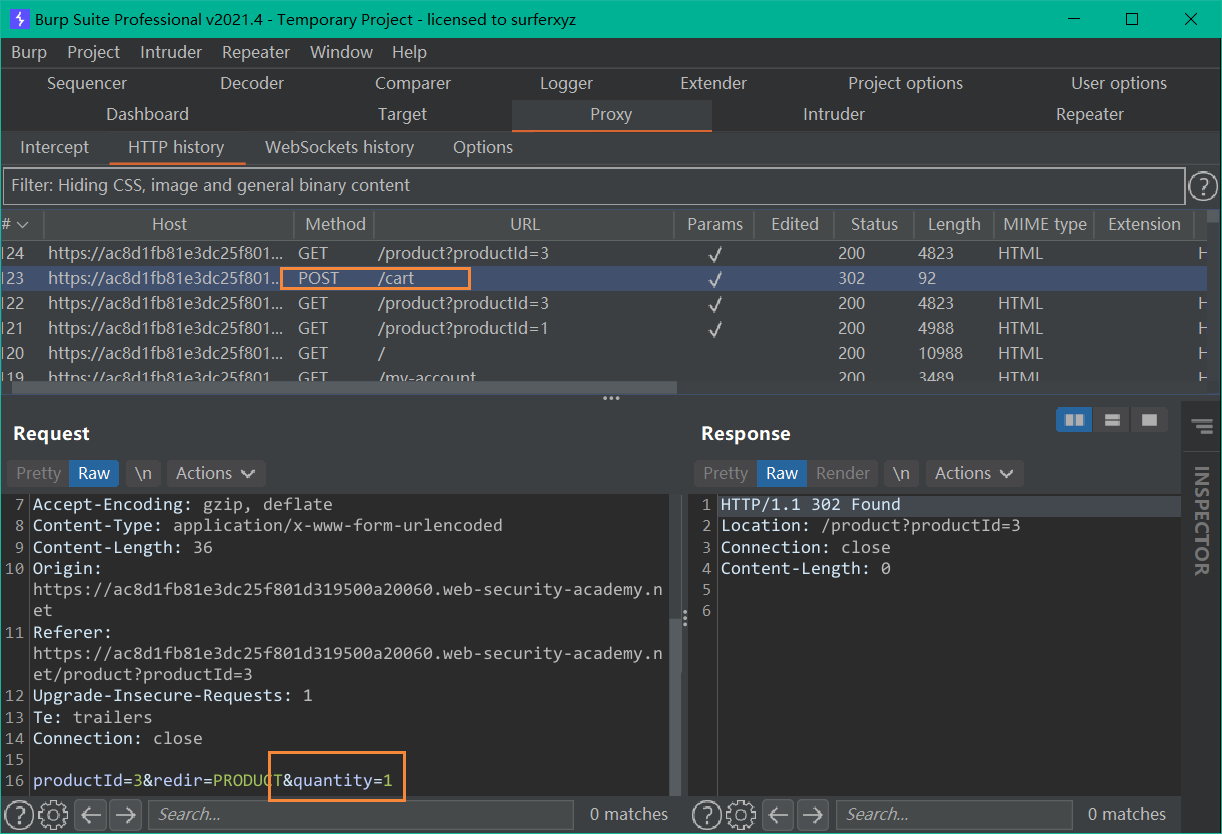
Task: Sort by MIME type column header
Action: (1045, 225)
